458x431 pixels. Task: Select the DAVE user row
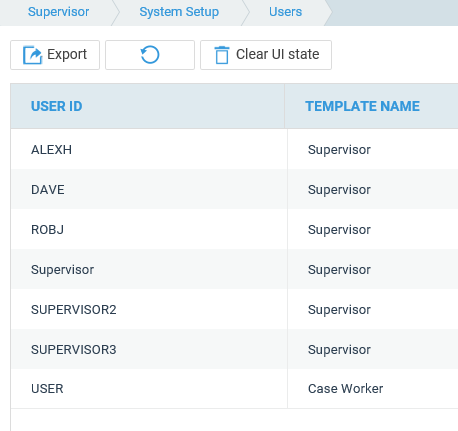[x=234, y=189]
